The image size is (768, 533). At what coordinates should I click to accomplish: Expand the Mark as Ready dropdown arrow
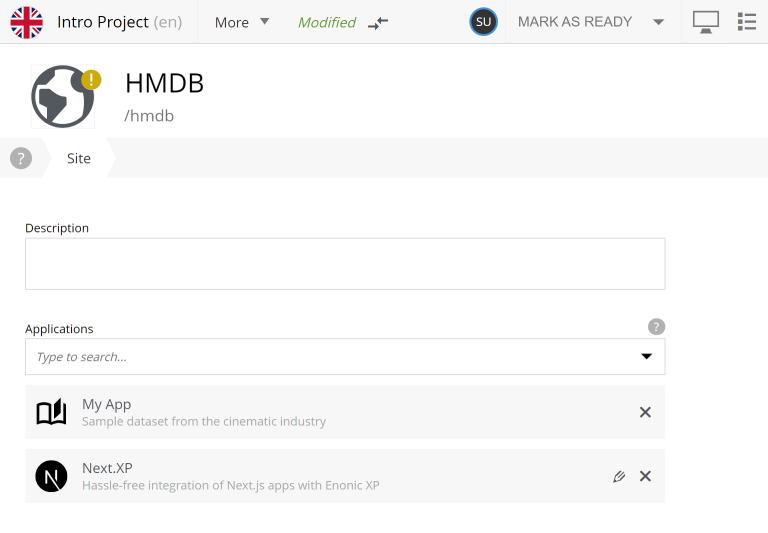[x=658, y=22]
